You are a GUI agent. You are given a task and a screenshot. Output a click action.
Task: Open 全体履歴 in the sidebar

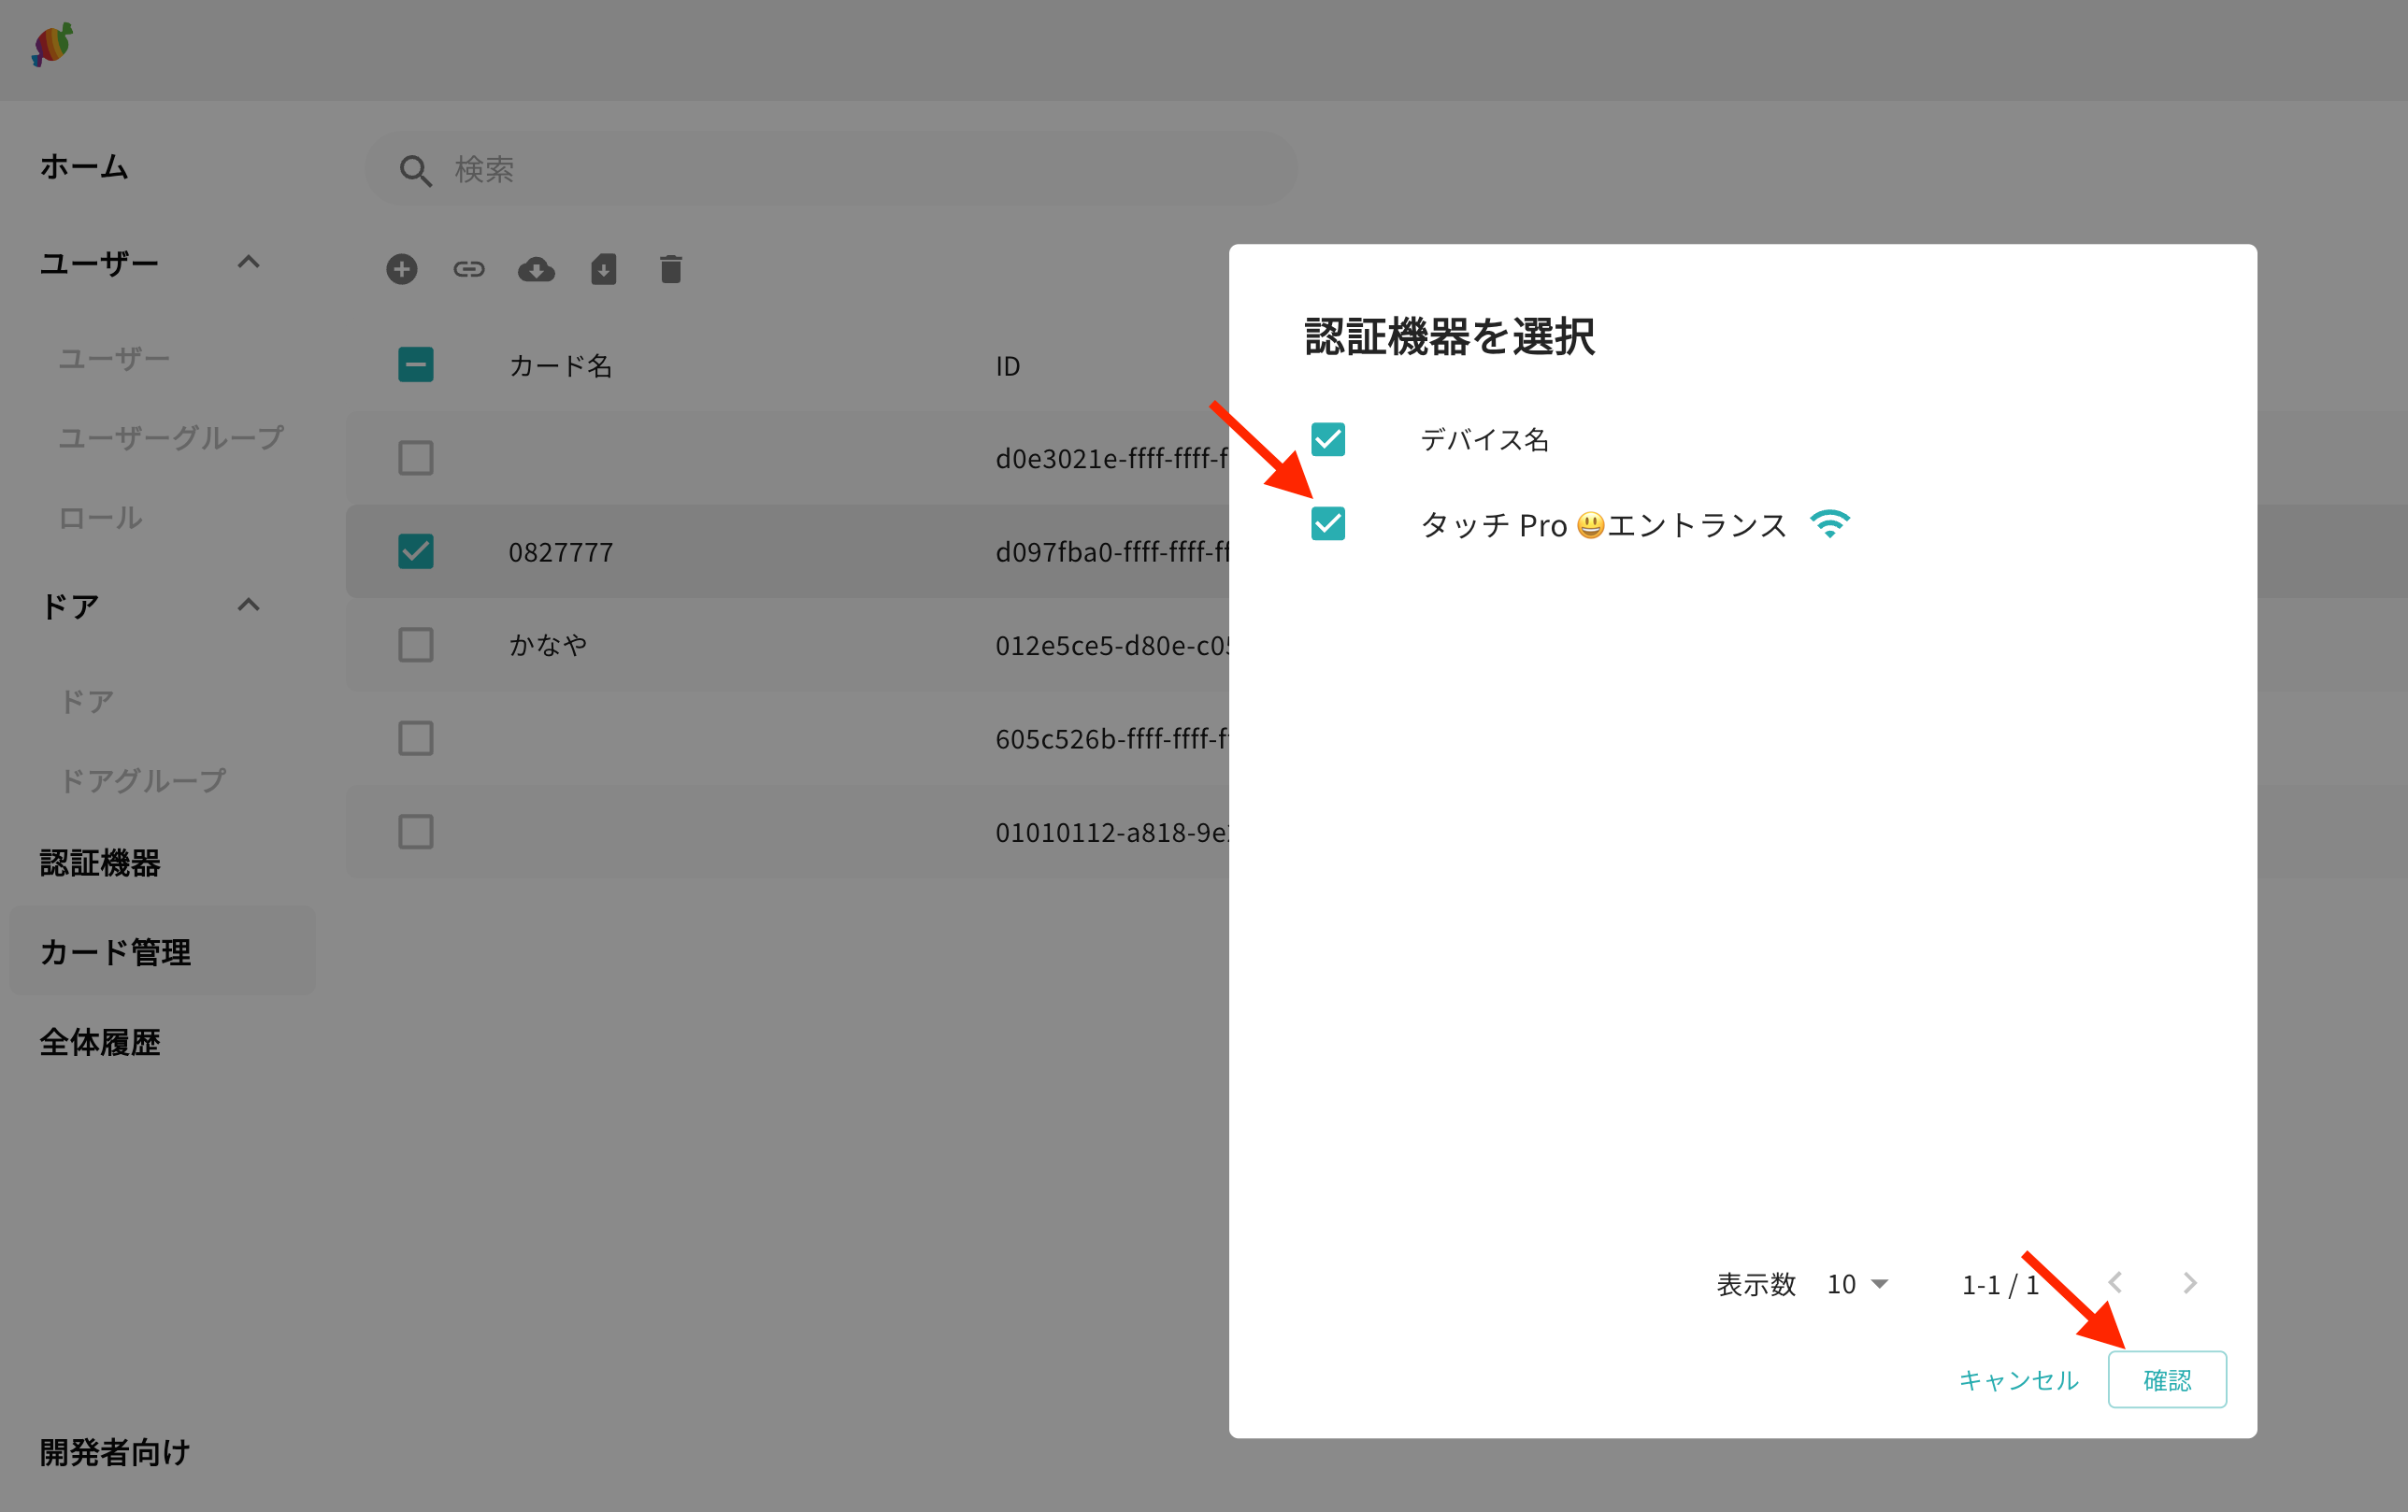100,1042
